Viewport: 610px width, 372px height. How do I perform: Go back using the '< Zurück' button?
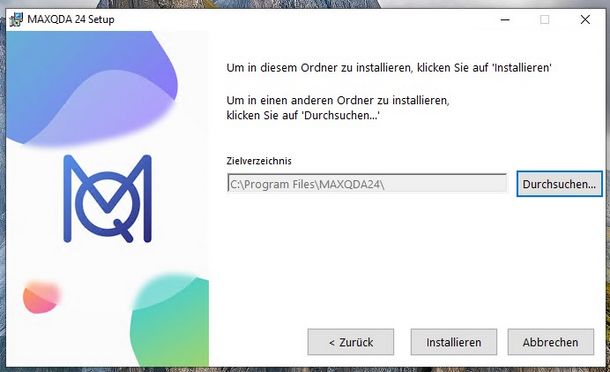(351, 342)
